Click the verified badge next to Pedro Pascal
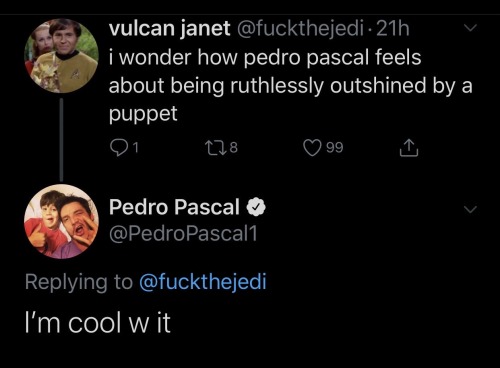This screenshot has height=368, width=500. click(256, 207)
